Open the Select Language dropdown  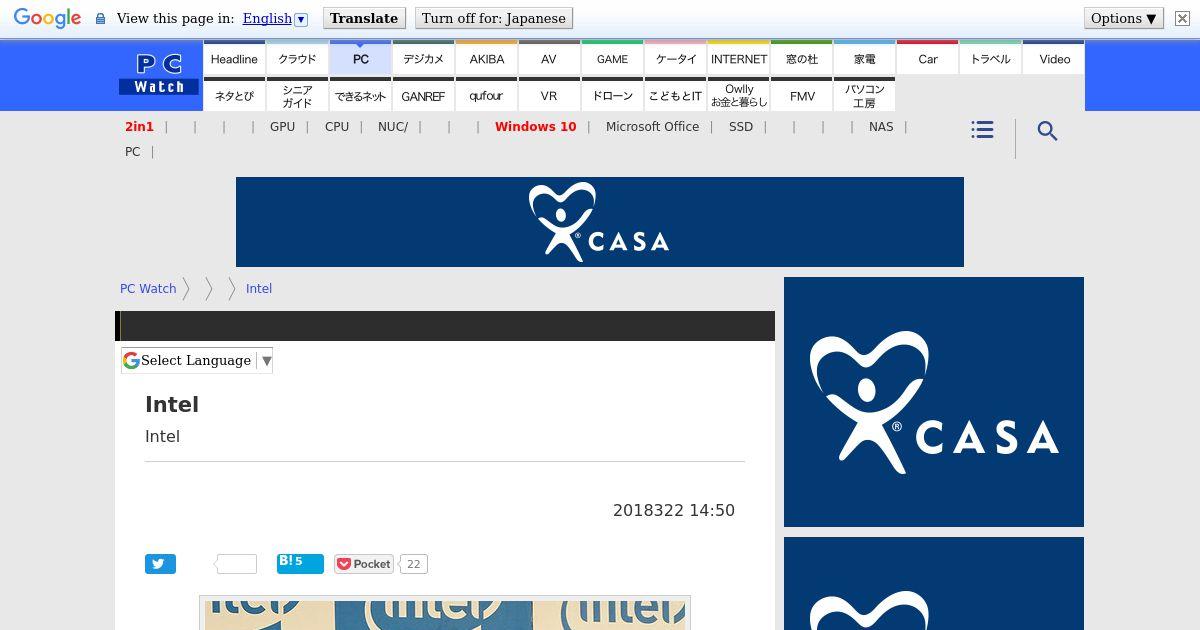pos(197,360)
